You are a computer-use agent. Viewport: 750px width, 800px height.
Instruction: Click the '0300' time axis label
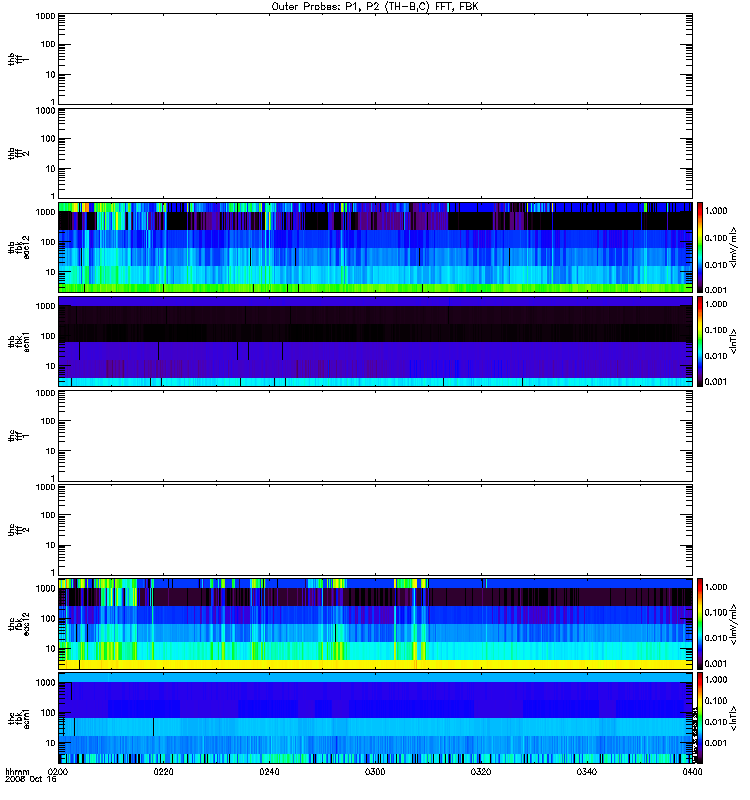tap(375, 771)
